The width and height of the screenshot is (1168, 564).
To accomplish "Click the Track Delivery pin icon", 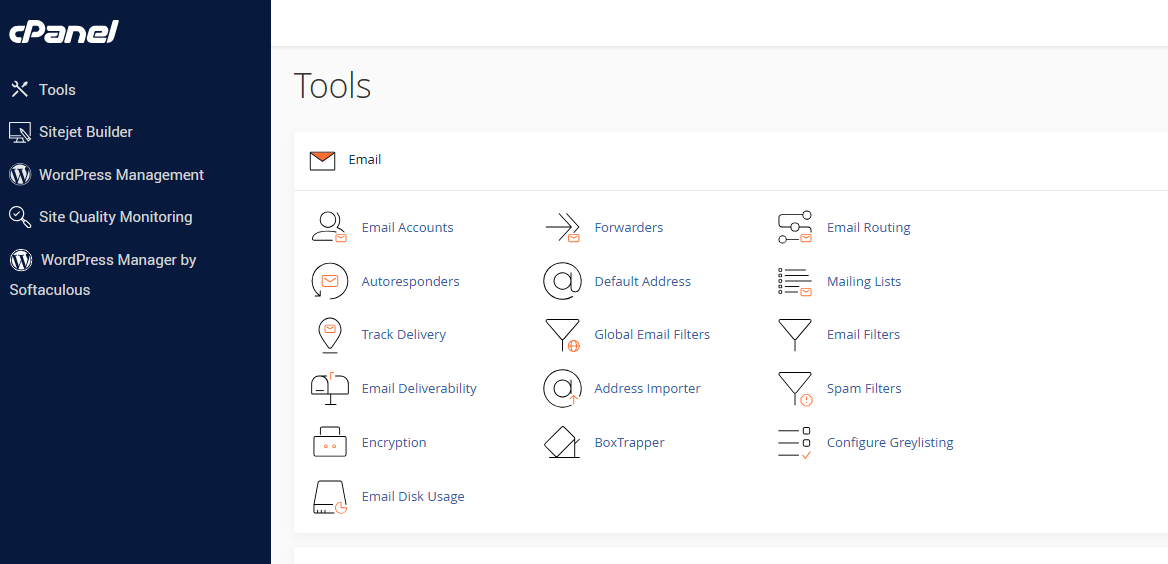I will click(x=329, y=335).
